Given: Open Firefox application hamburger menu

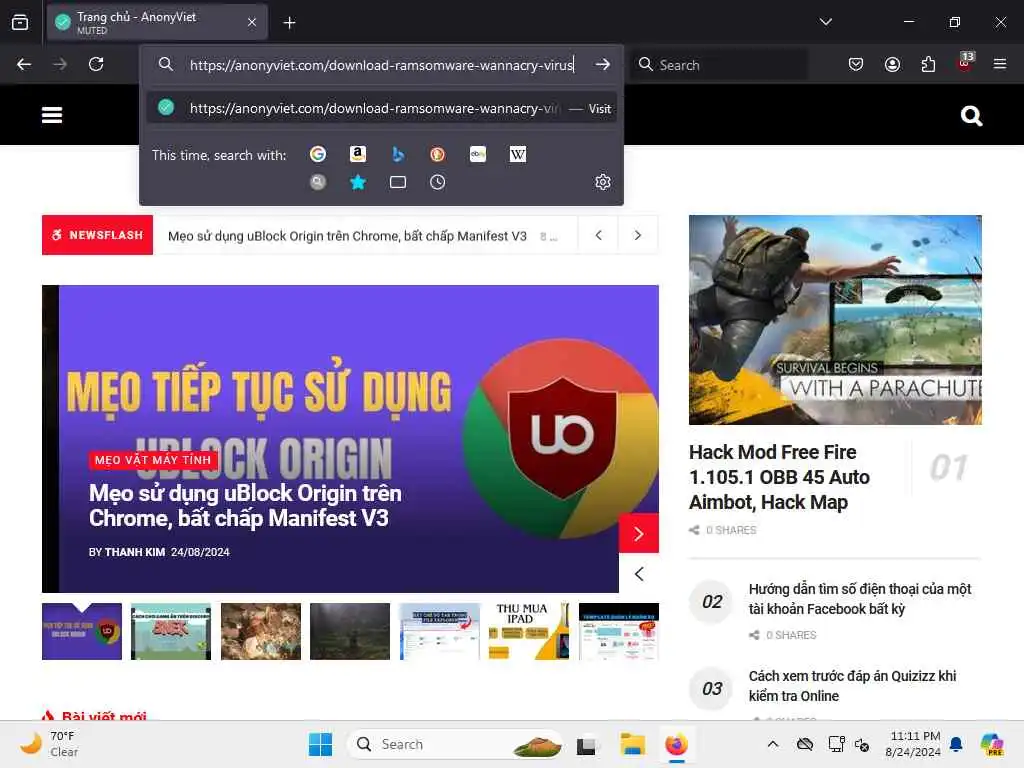Looking at the screenshot, I should click(x=1000, y=64).
